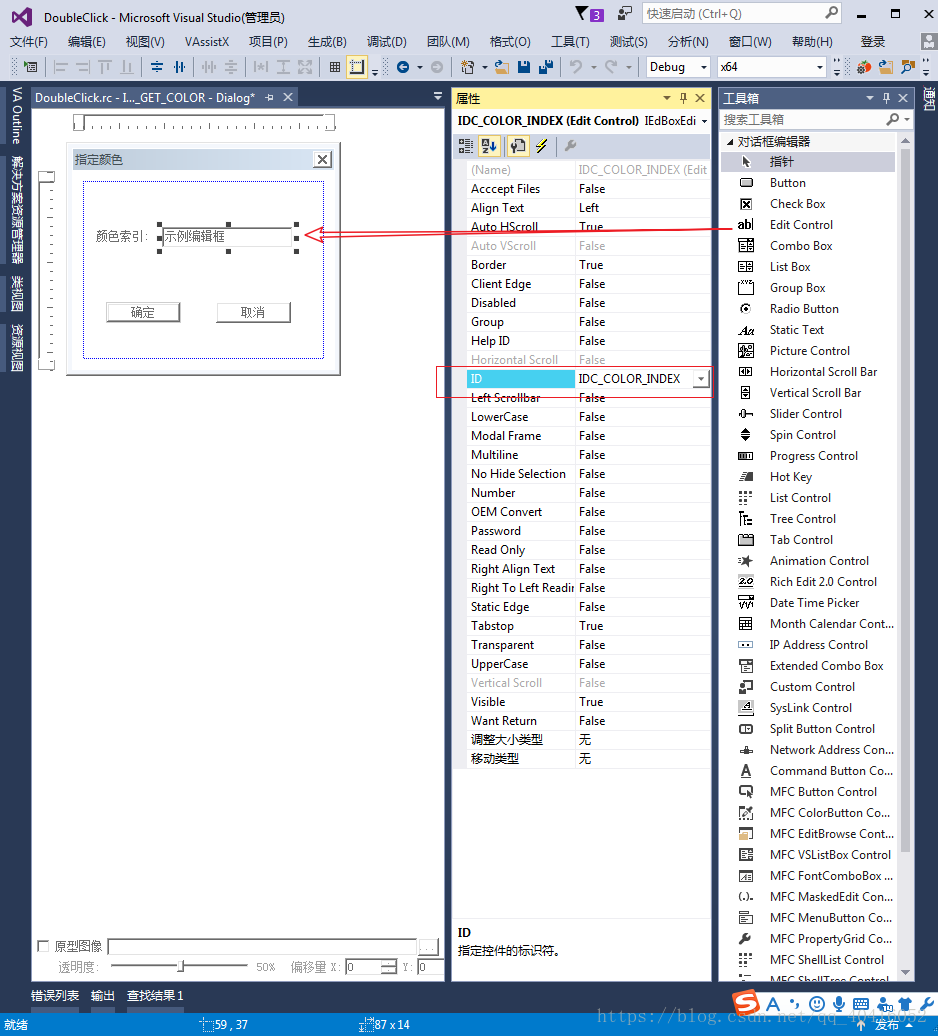This screenshot has width=938, height=1036.
Task: Open the VAssistX menu
Action: 207,42
